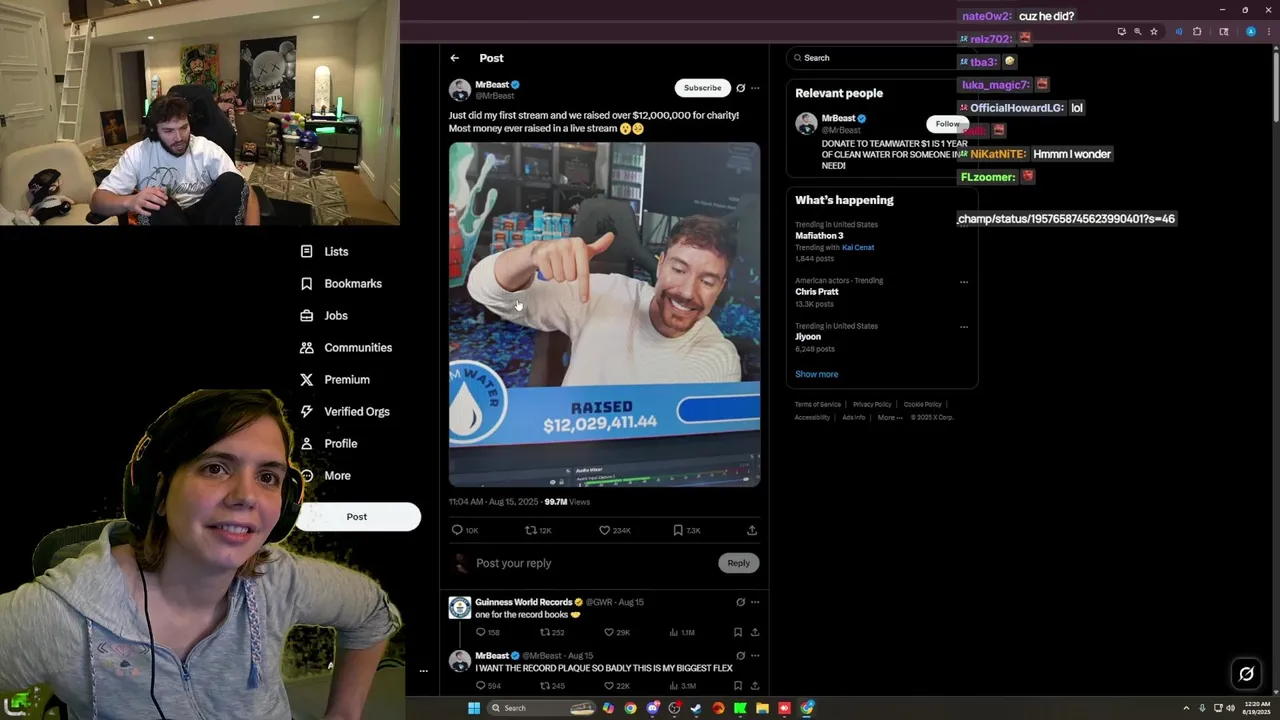Open Guinness World Records avatar
The image size is (1280, 720).
460,608
